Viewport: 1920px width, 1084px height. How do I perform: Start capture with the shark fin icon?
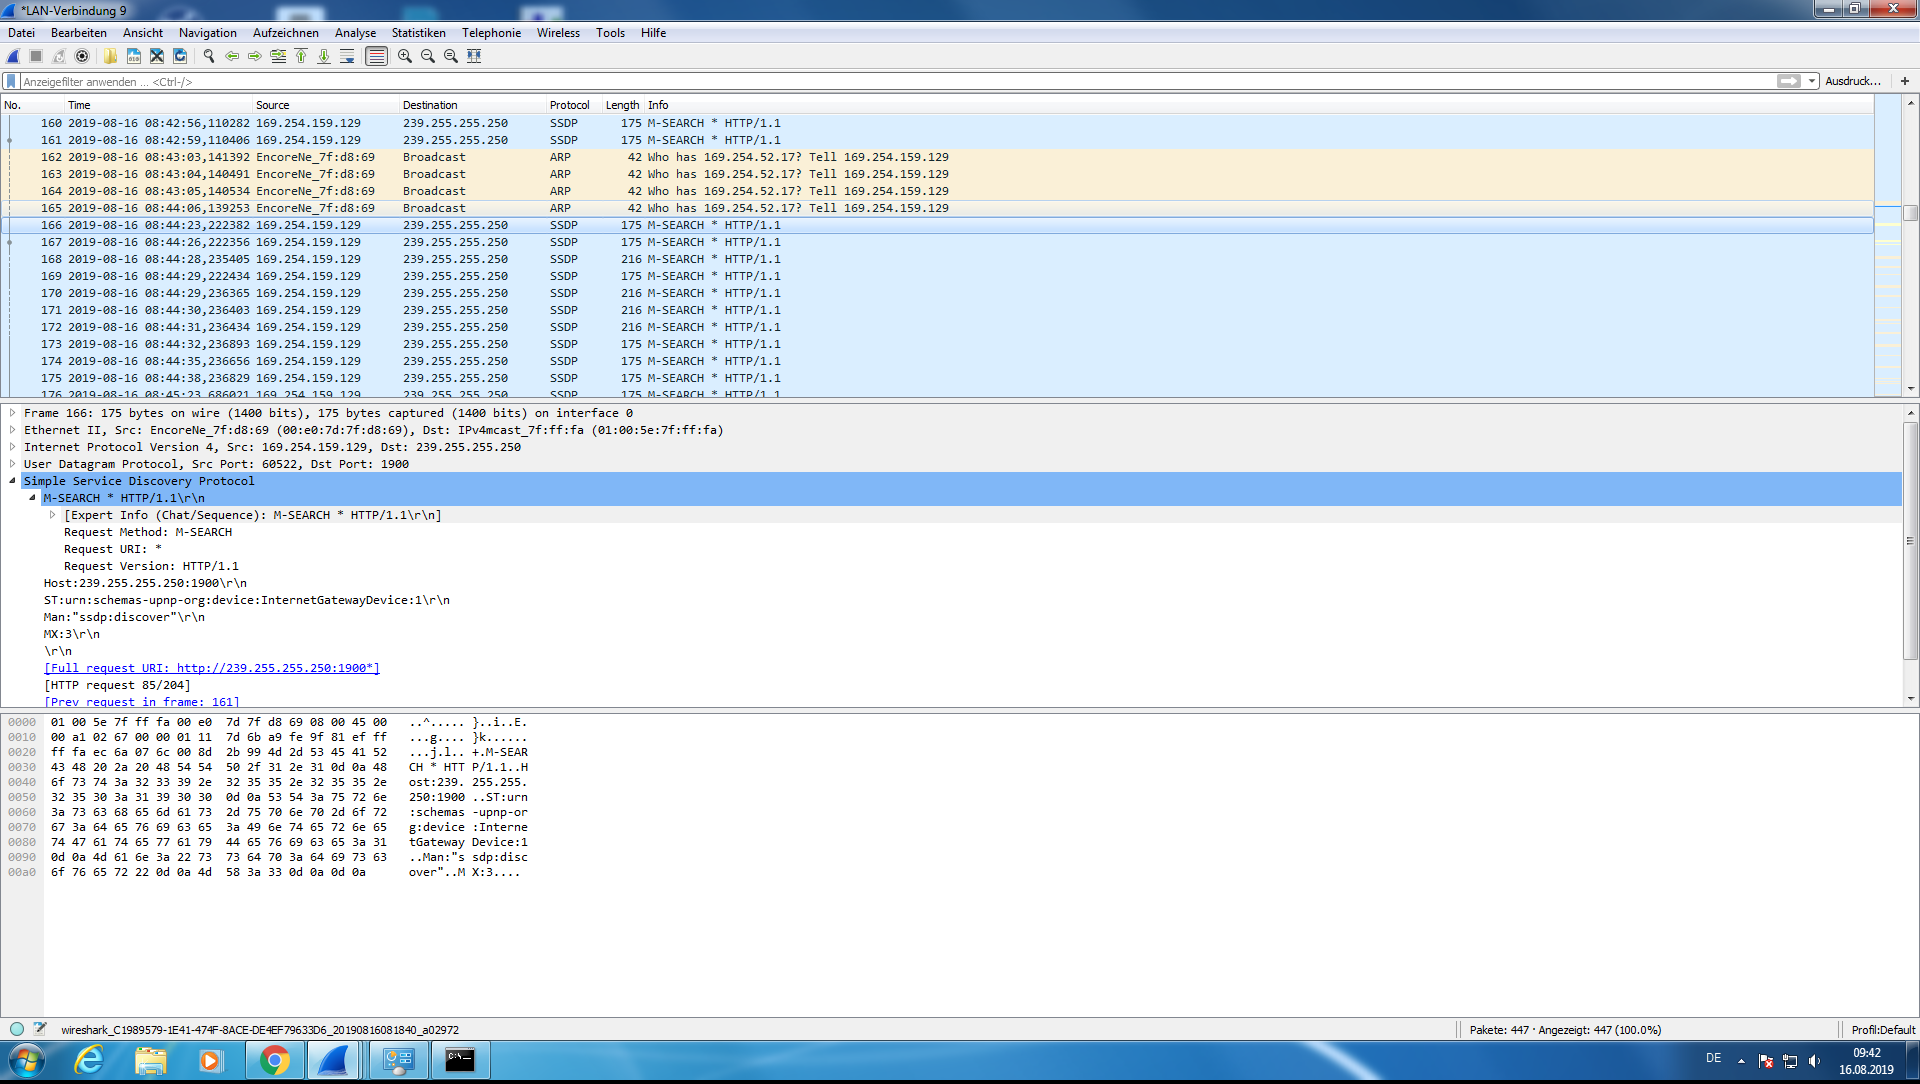click(13, 56)
